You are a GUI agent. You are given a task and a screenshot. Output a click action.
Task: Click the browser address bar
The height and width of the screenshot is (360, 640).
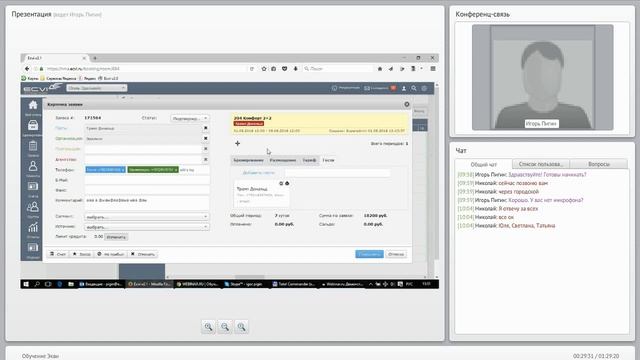(147, 69)
